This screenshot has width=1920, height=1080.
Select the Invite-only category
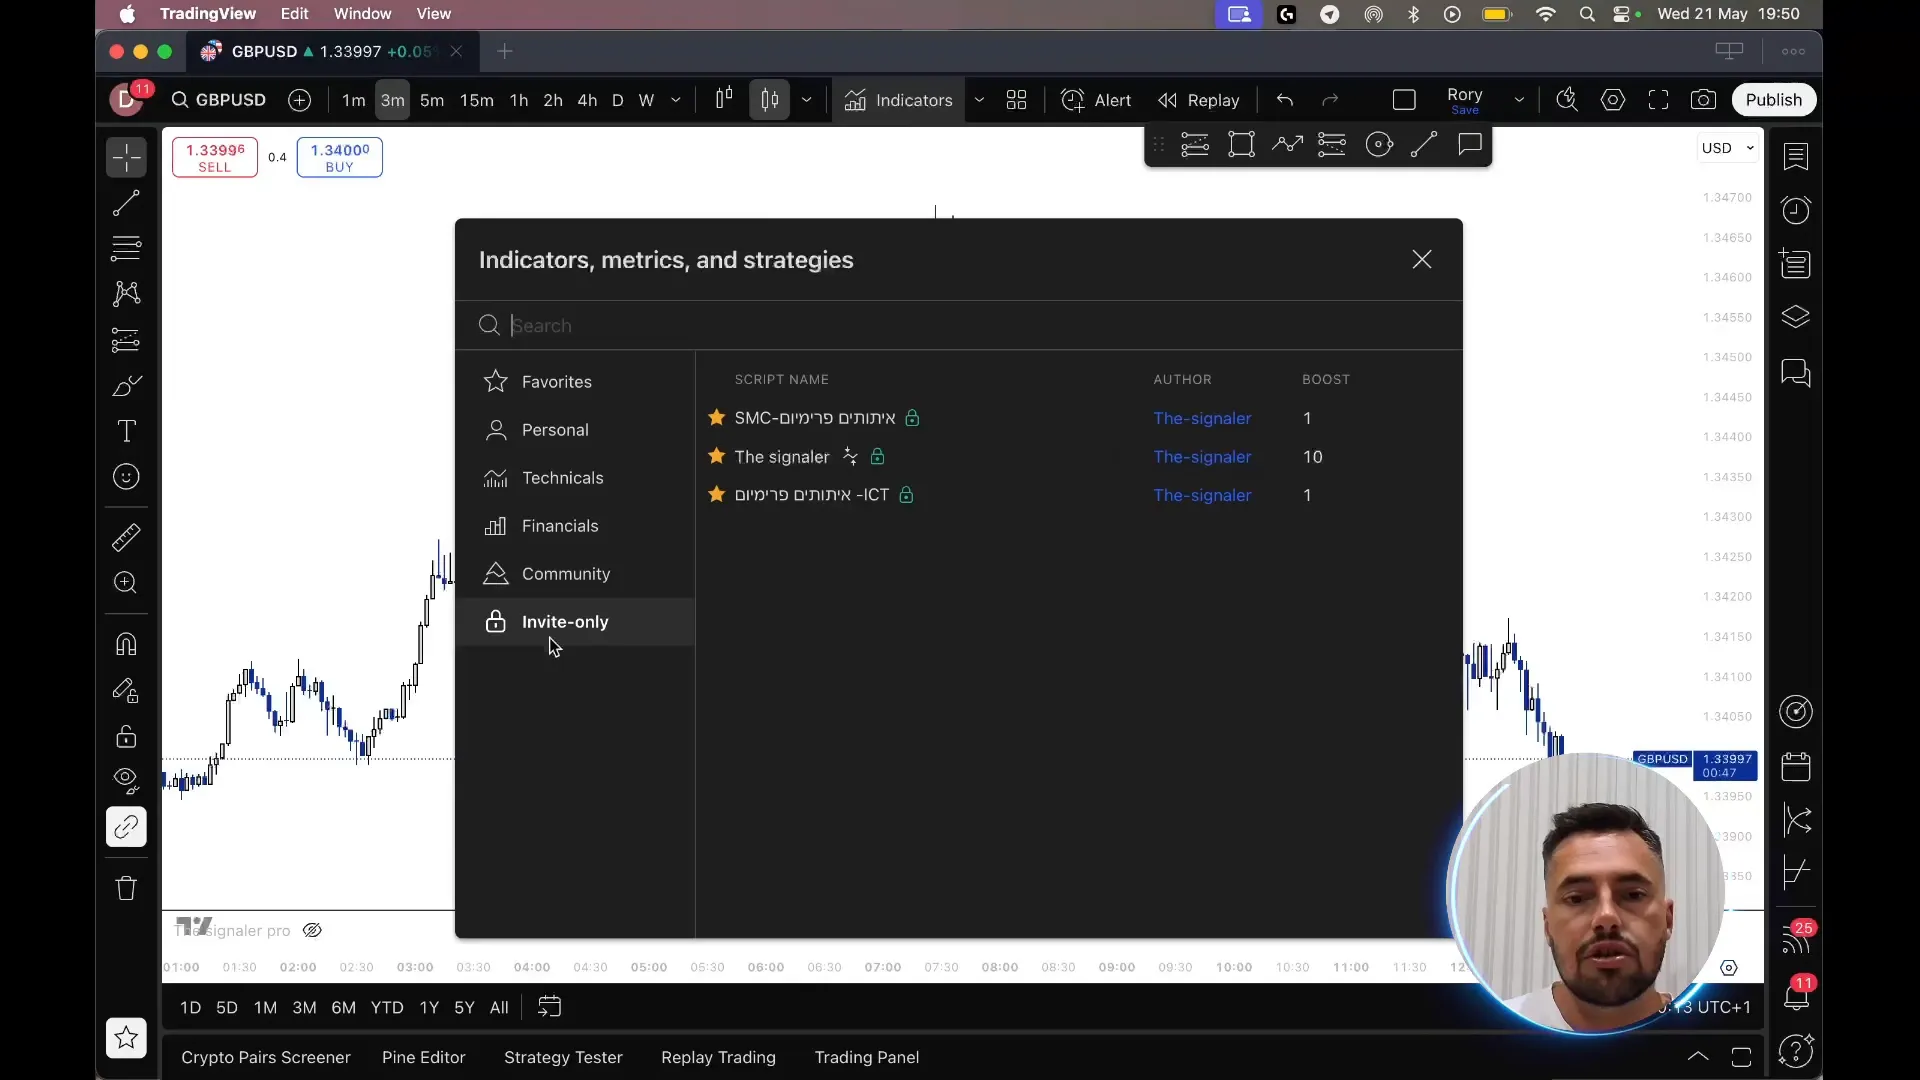pos(575,622)
